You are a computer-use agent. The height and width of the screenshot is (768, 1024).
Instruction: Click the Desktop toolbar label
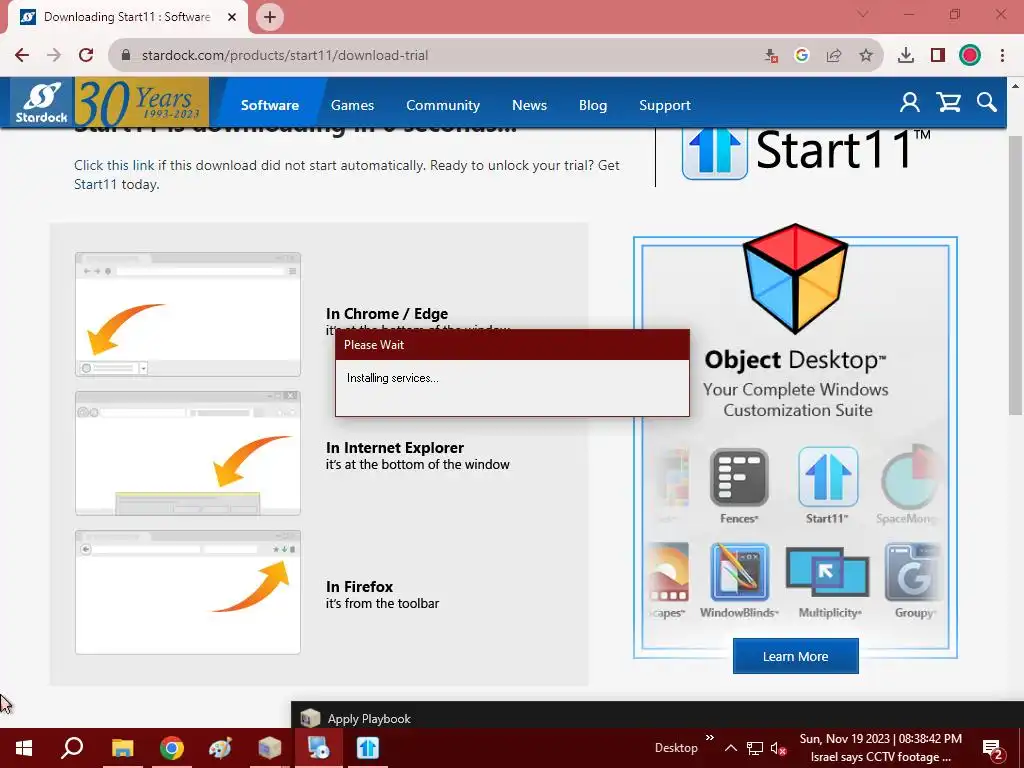point(676,748)
